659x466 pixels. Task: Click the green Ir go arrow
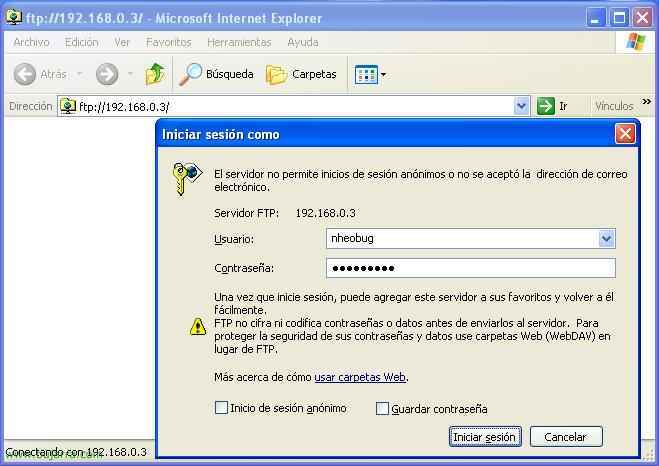pyautogui.click(x=546, y=106)
